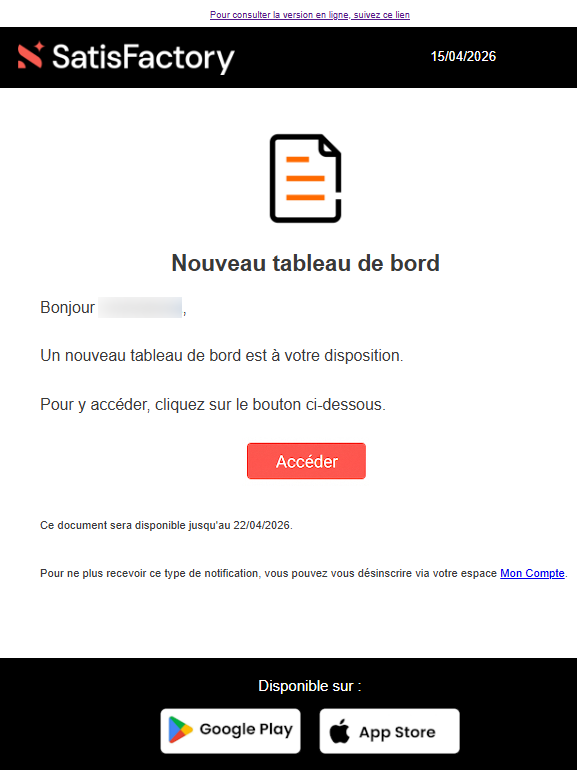Select the 15/04/2026 date in header

point(463,56)
